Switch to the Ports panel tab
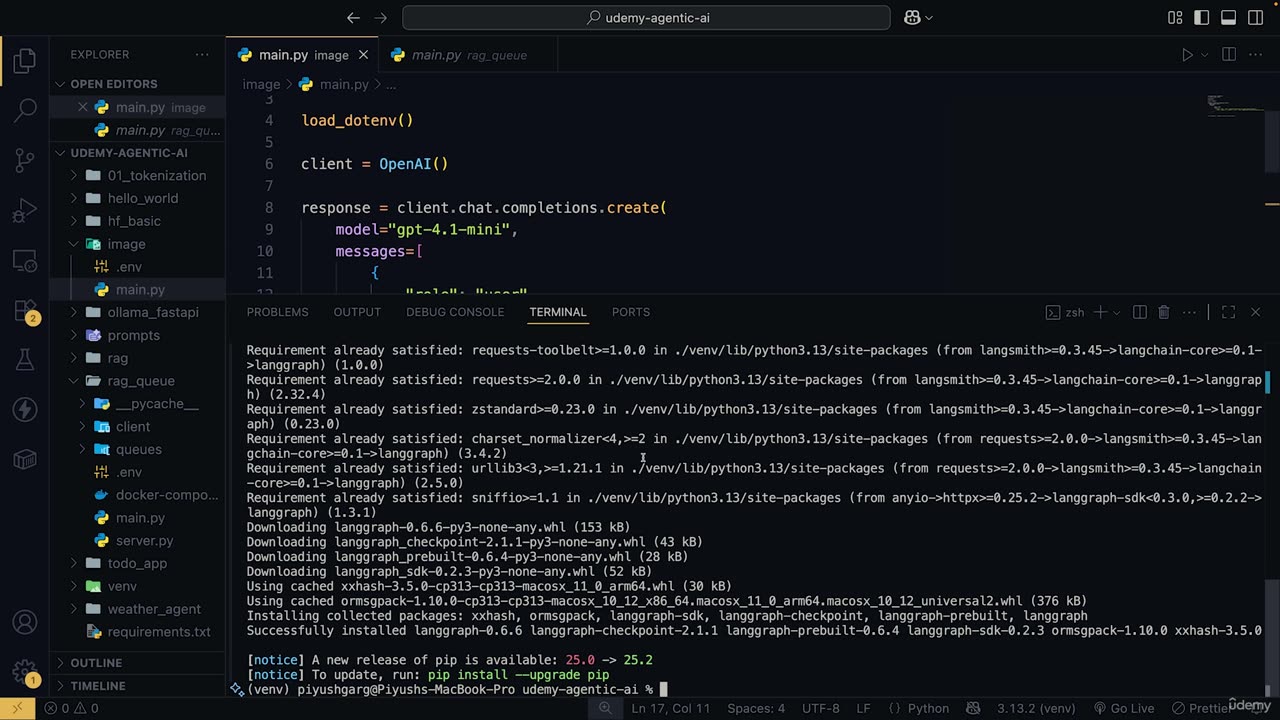The width and height of the screenshot is (1280, 720). point(631,312)
